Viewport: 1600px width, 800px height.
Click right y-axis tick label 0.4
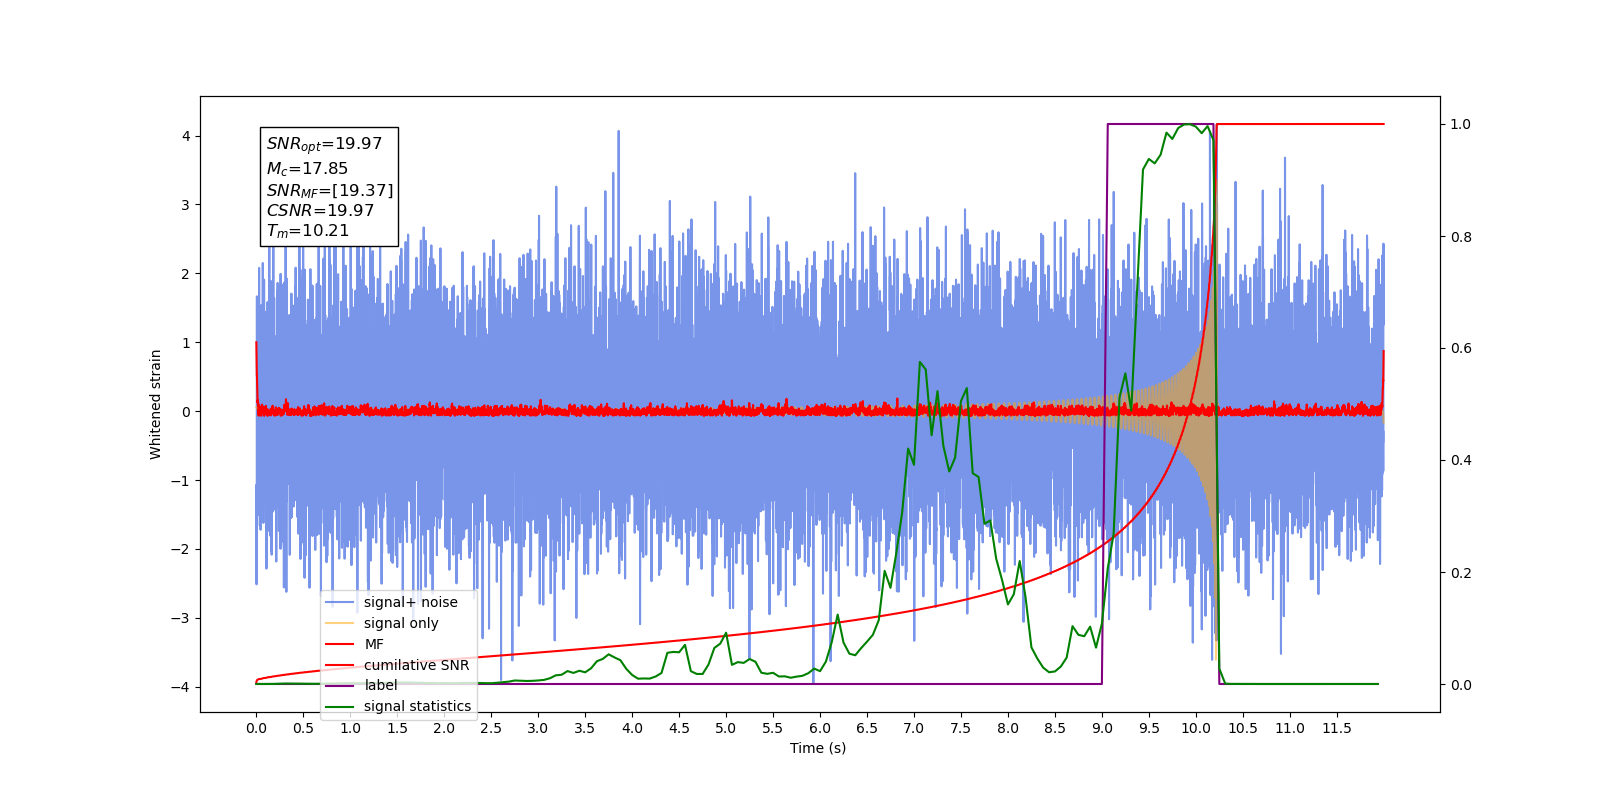1461,461
